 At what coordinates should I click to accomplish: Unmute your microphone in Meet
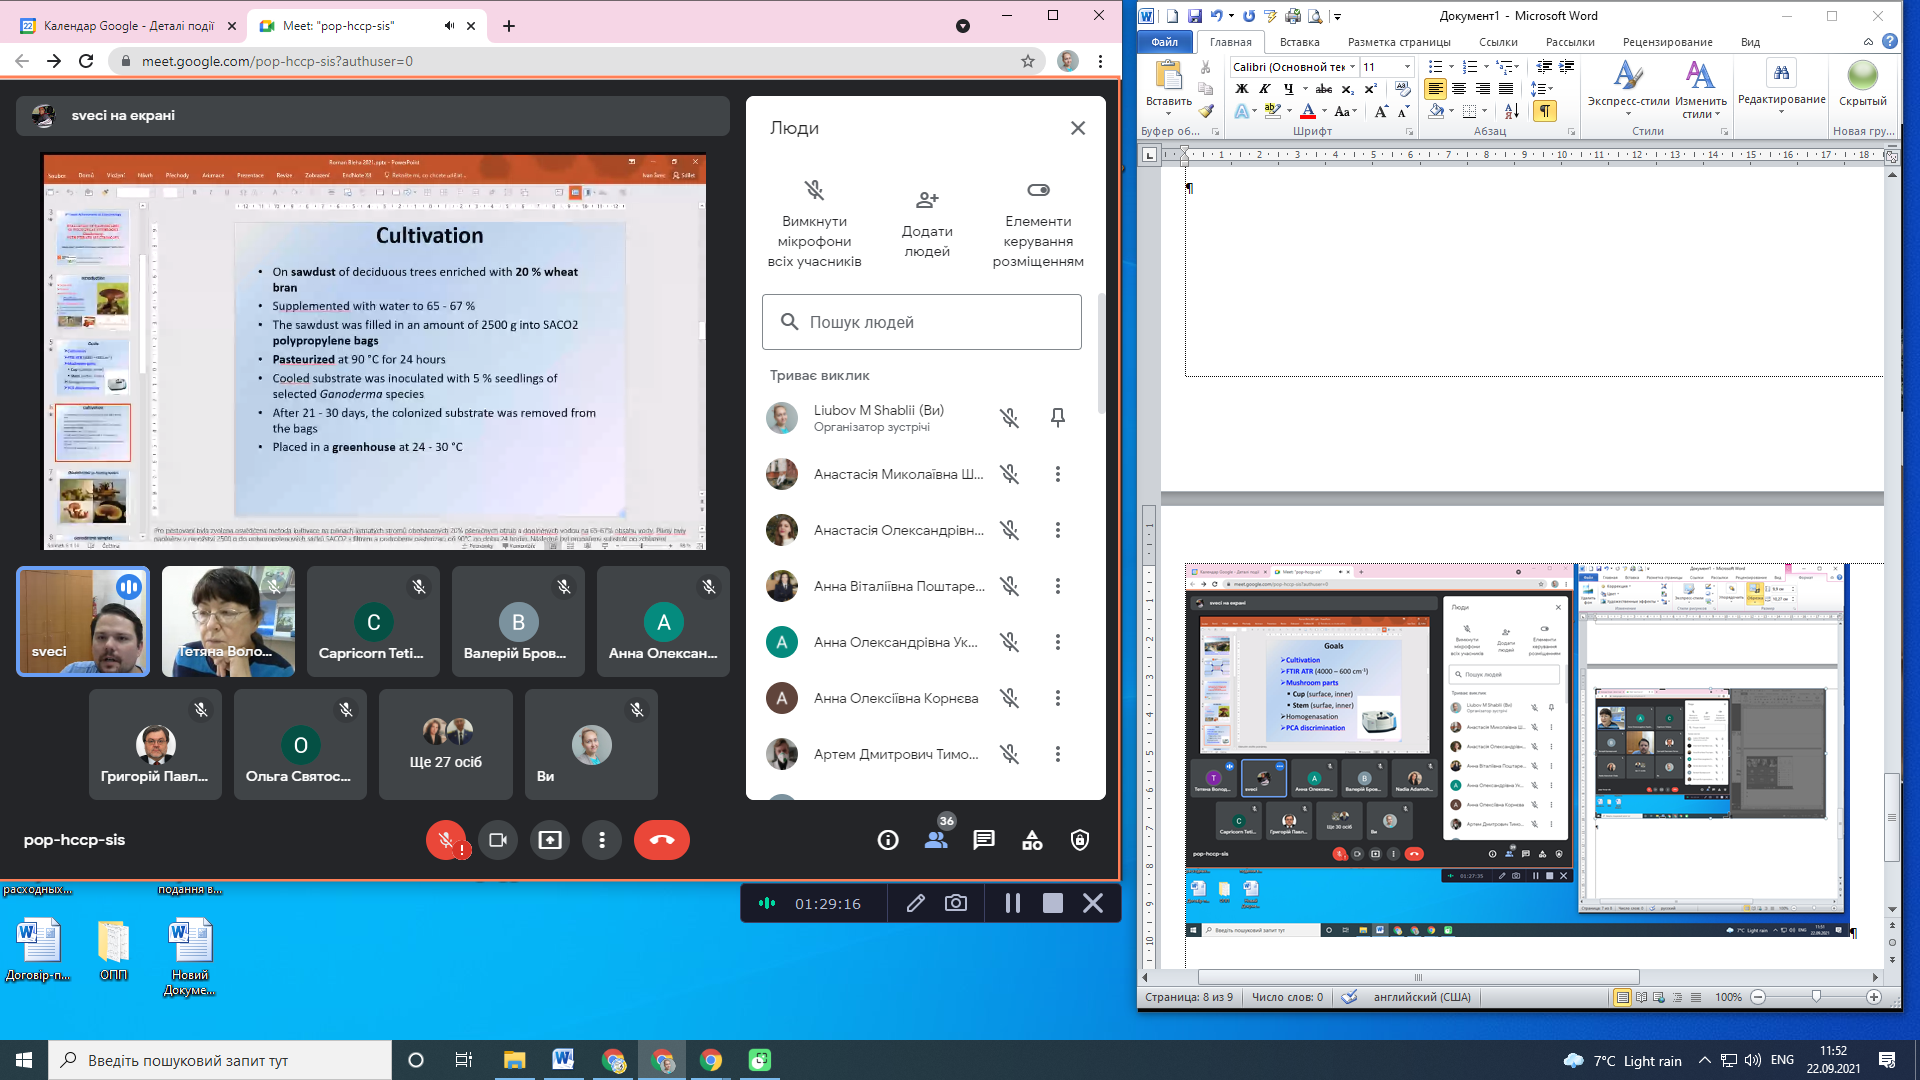click(x=446, y=840)
